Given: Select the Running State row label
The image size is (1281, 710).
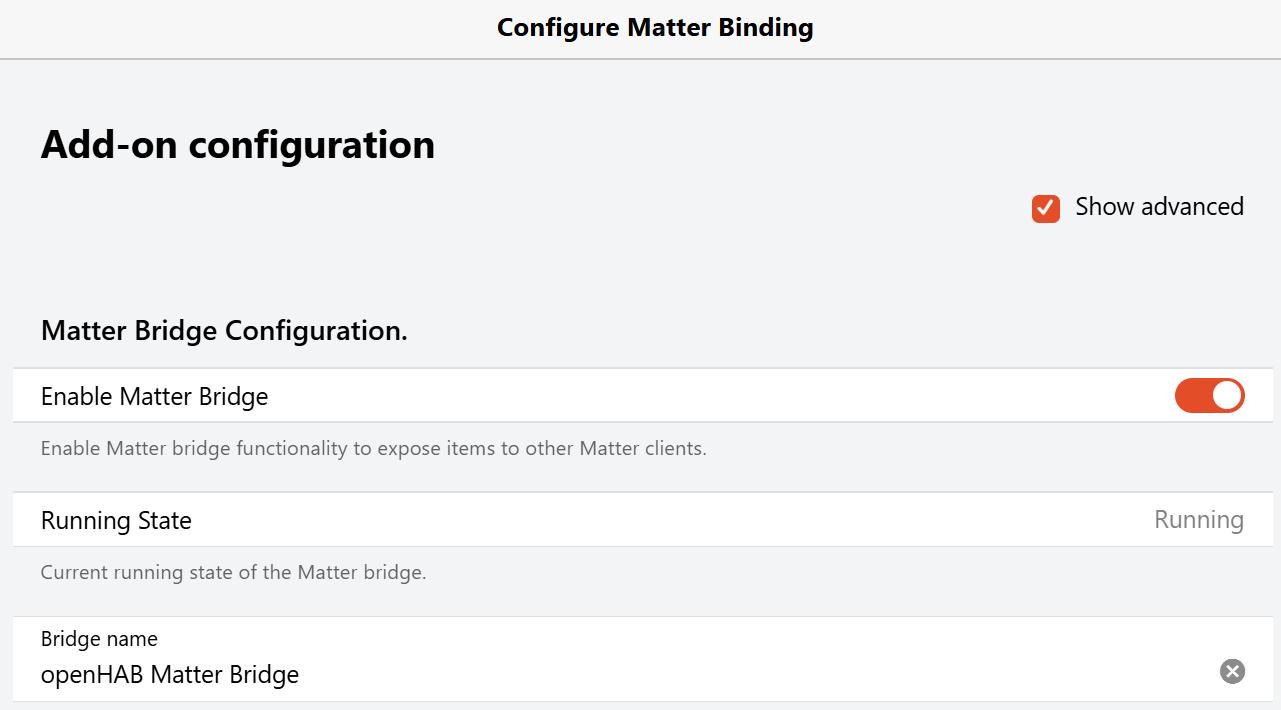Looking at the screenshot, I should click(116, 521).
